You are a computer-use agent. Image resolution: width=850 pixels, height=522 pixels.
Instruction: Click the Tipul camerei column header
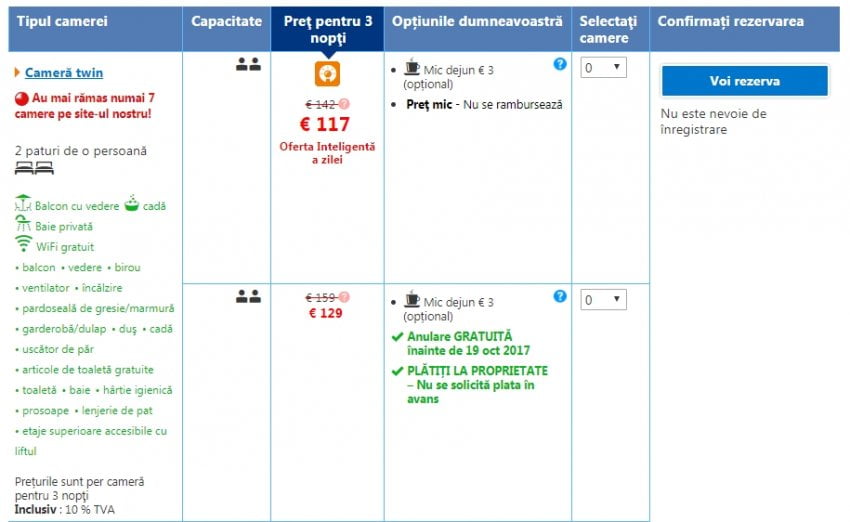(63, 21)
